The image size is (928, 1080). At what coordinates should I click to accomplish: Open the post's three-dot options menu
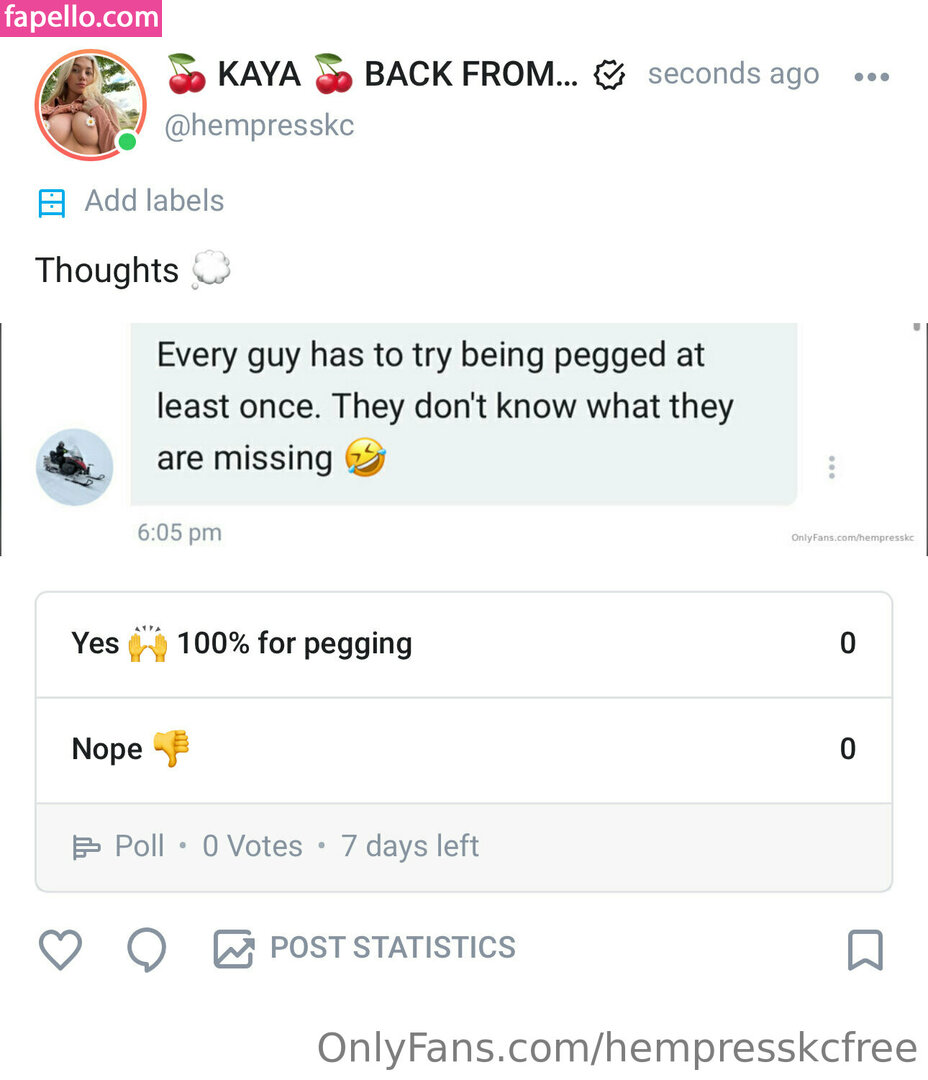click(x=871, y=77)
